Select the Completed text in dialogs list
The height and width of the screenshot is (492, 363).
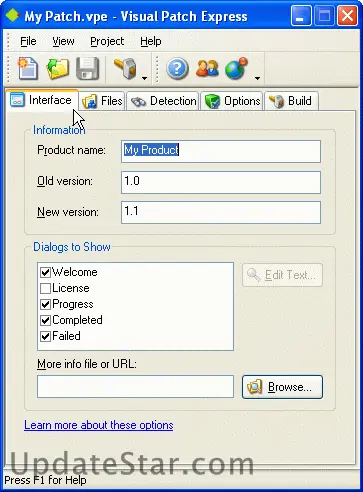(78, 320)
